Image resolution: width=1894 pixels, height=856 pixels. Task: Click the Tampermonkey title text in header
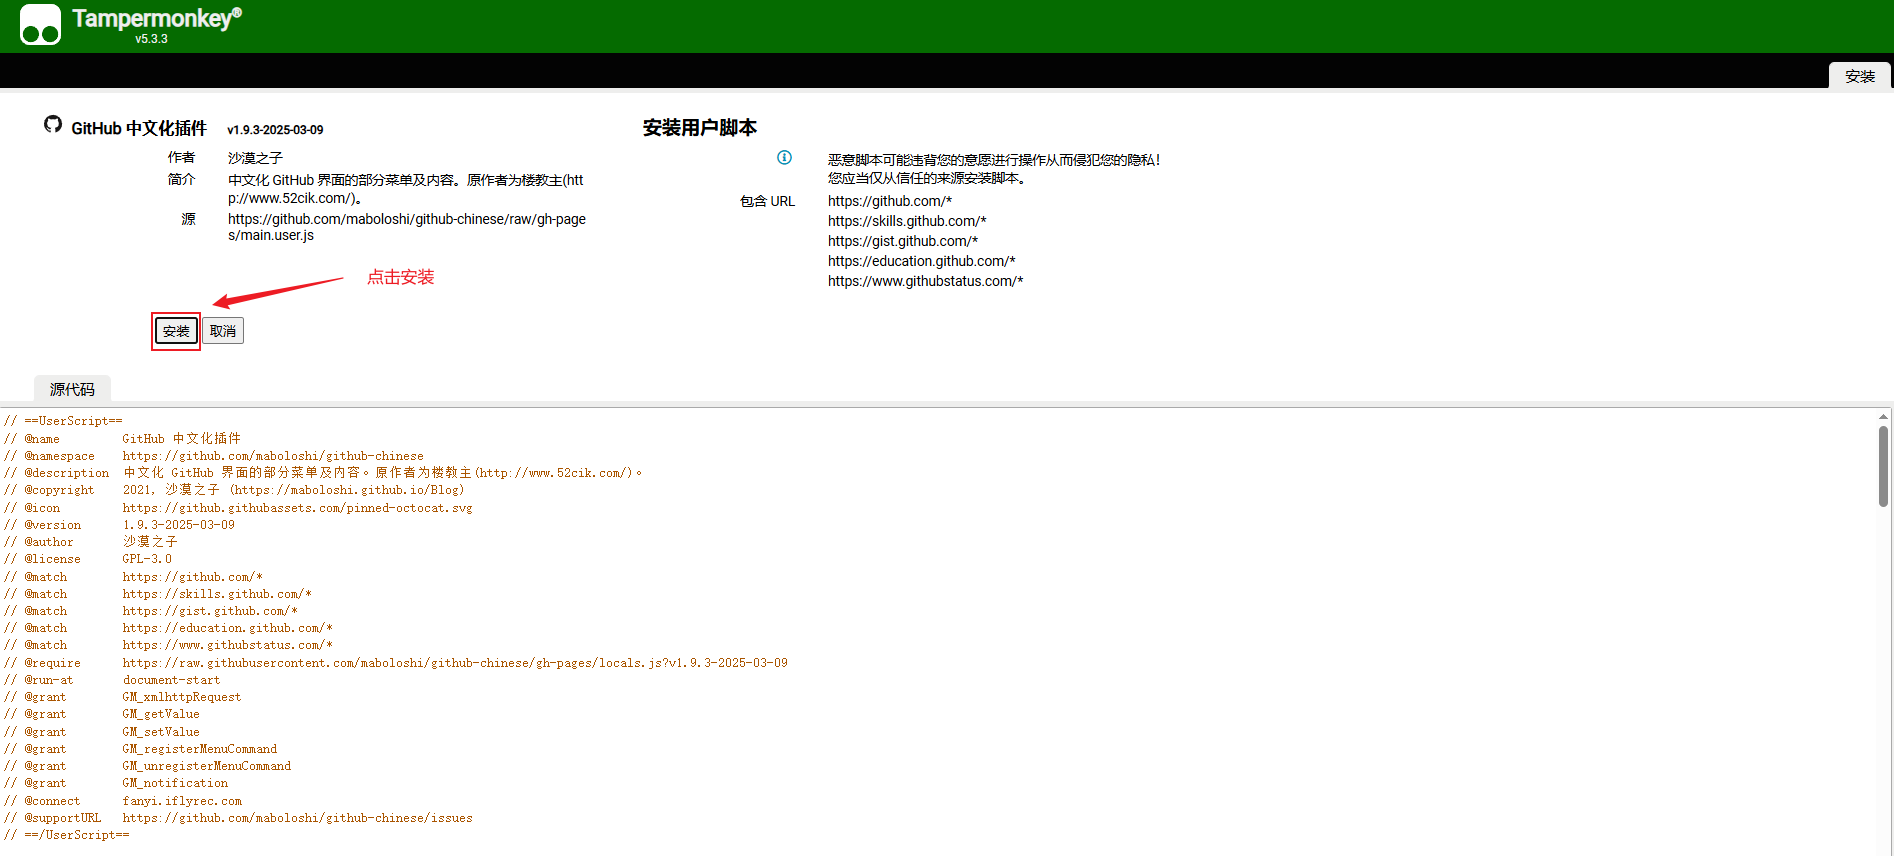coord(157,18)
